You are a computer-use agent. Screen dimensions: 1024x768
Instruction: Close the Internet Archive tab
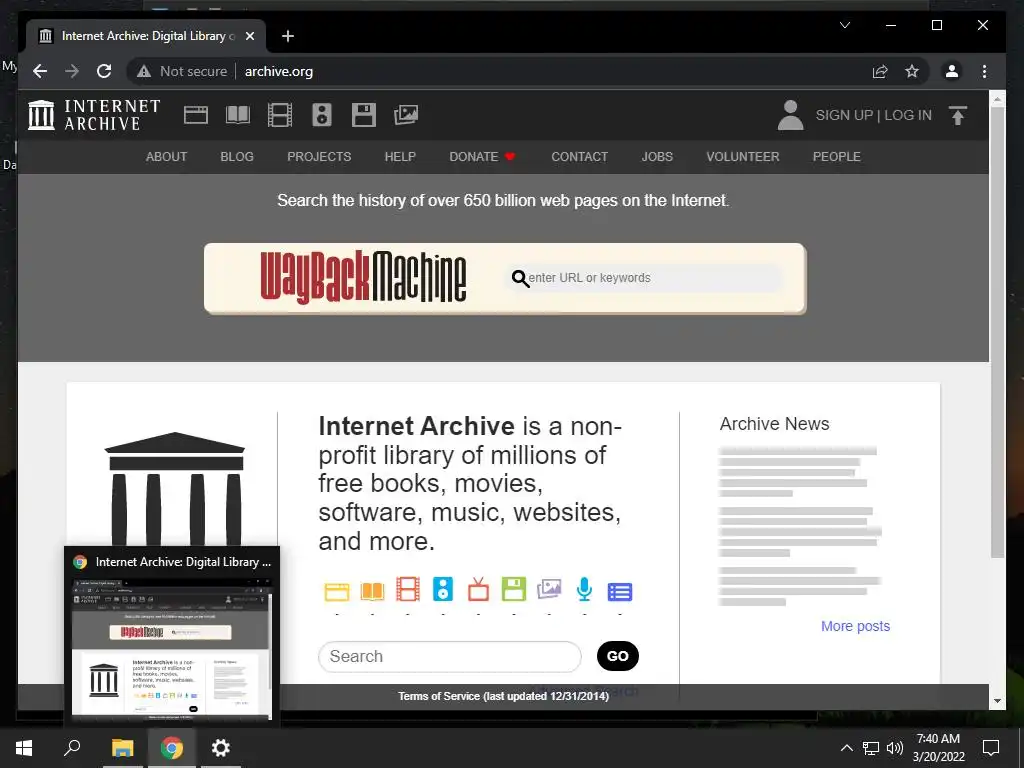249,36
